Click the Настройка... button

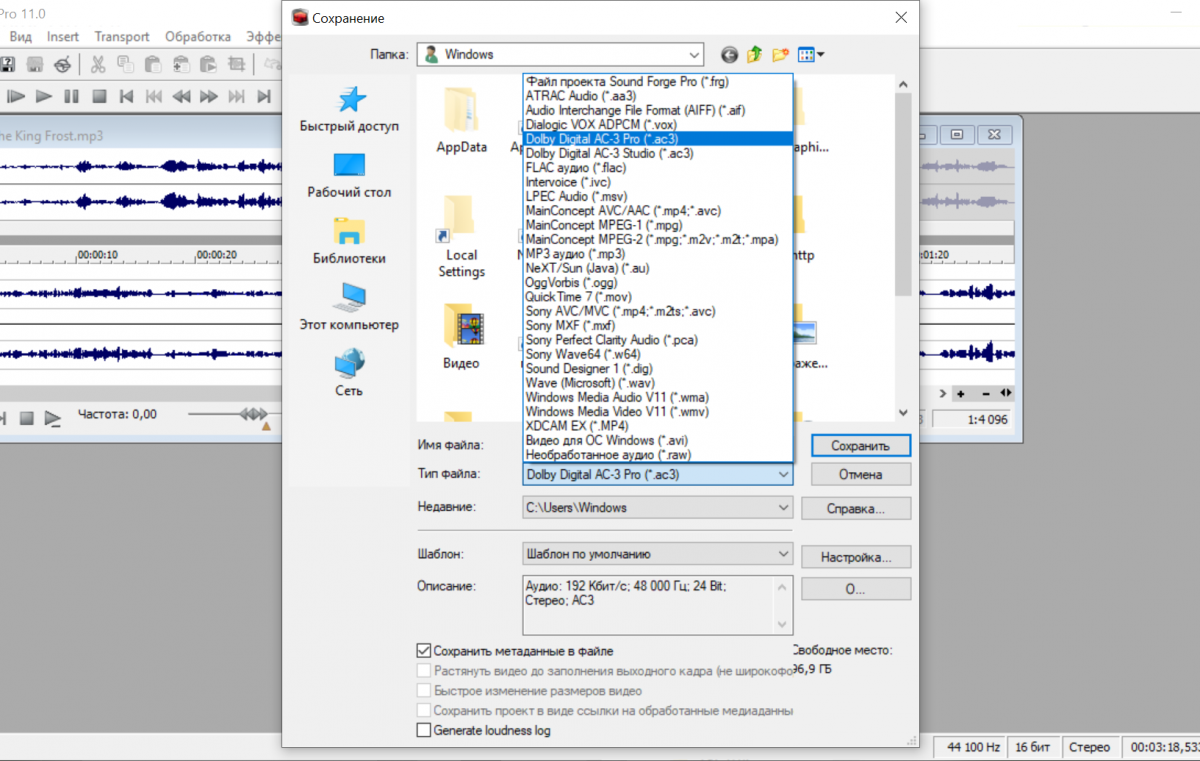(x=856, y=557)
